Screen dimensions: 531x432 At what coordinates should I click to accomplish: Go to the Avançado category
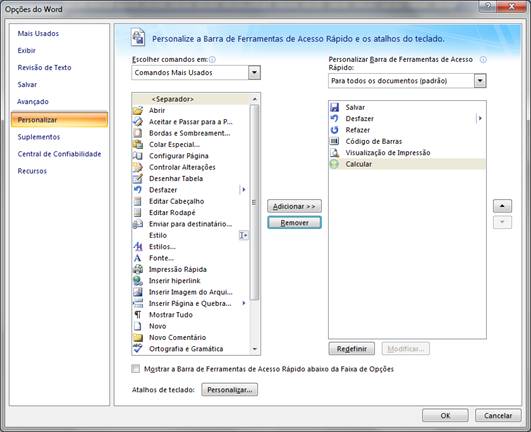click(x=33, y=102)
